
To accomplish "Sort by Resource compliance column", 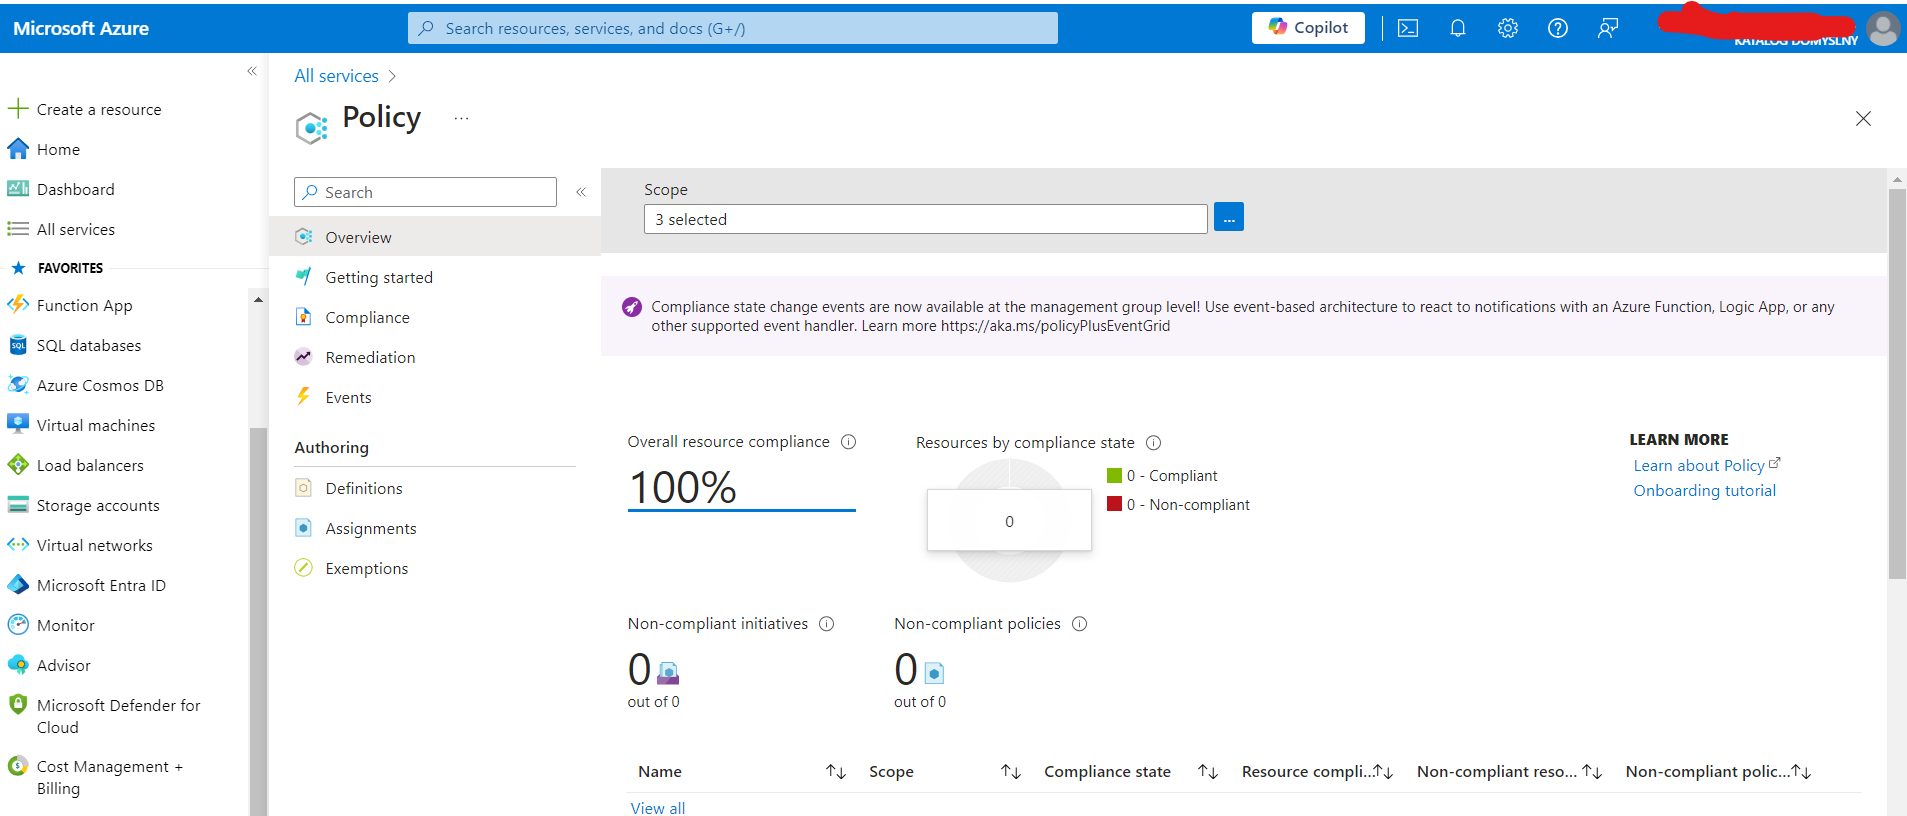I will (1384, 771).
